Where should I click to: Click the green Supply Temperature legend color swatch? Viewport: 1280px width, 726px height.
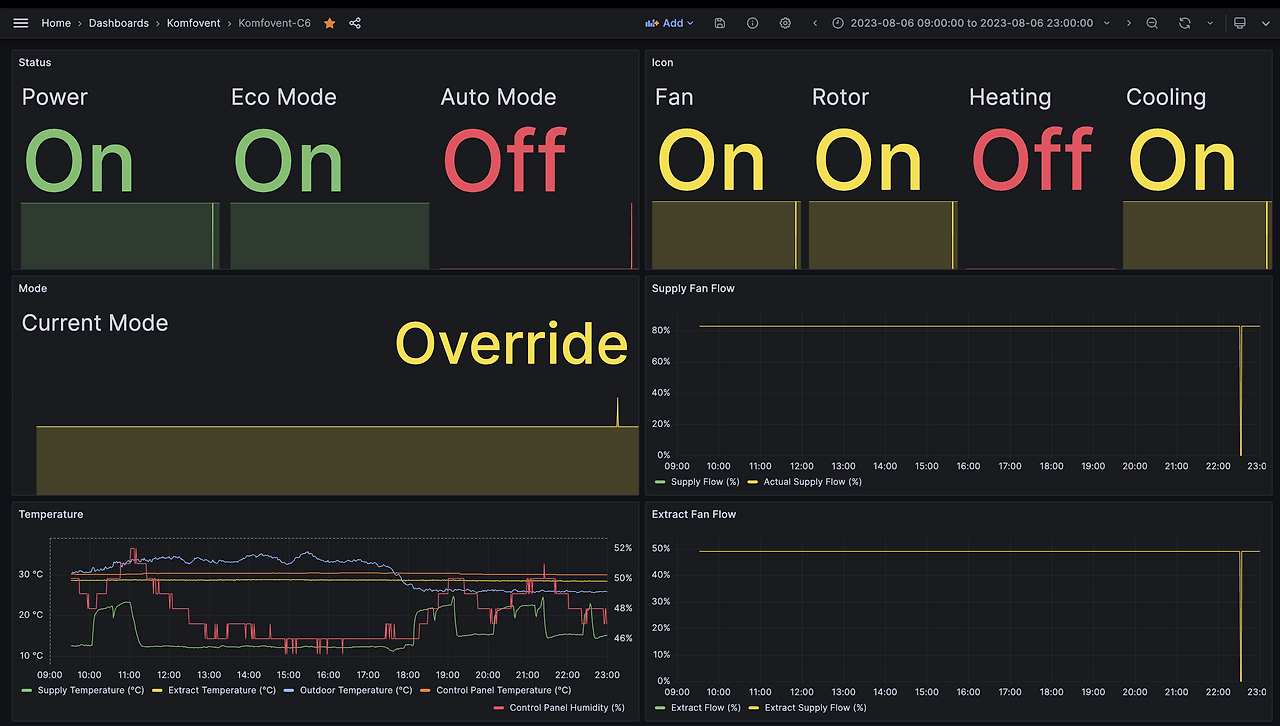click(x=27, y=690)
